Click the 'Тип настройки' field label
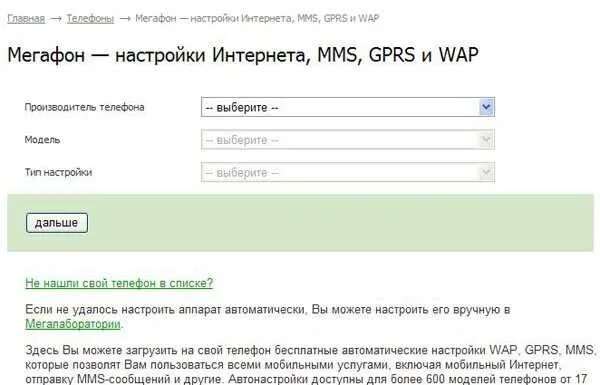The width and height of the screenshot is (600, 385). point(58,172)
